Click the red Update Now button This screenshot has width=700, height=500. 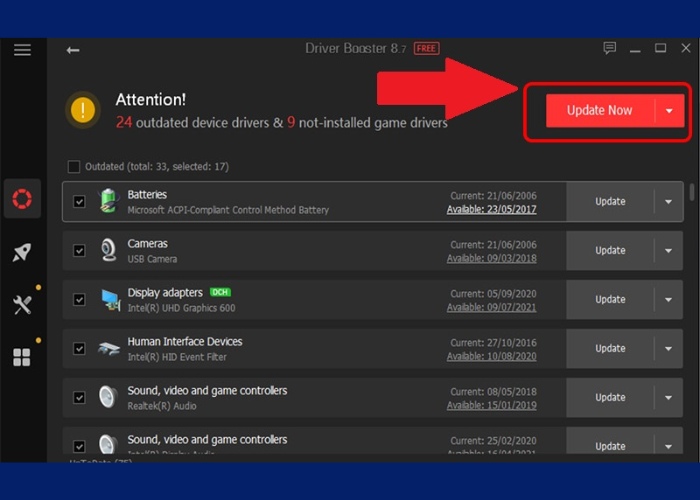point(599,111)
